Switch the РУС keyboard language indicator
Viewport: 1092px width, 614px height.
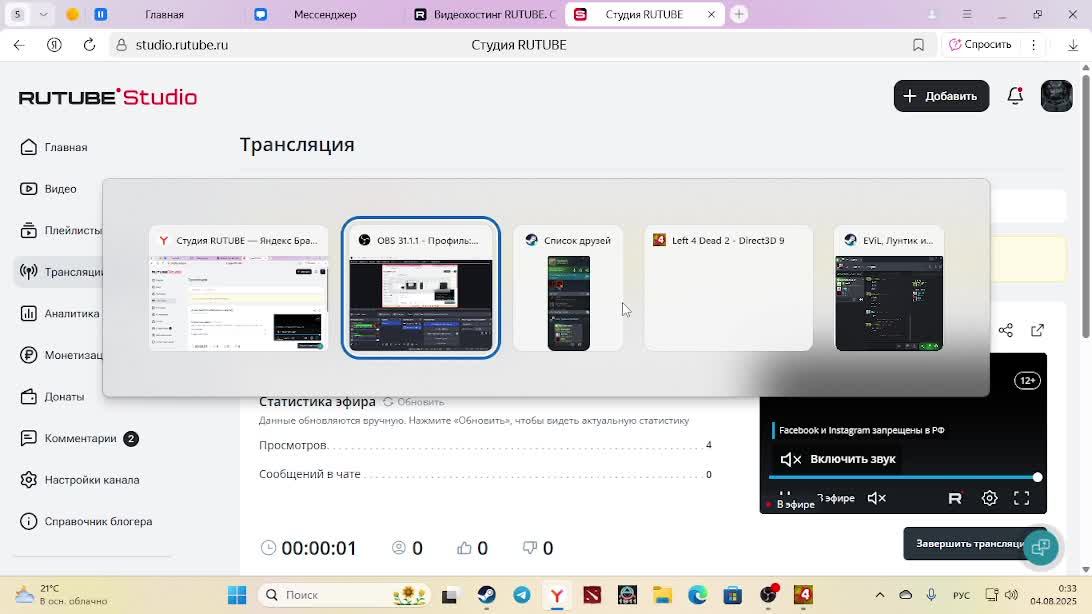click(961, 595)
